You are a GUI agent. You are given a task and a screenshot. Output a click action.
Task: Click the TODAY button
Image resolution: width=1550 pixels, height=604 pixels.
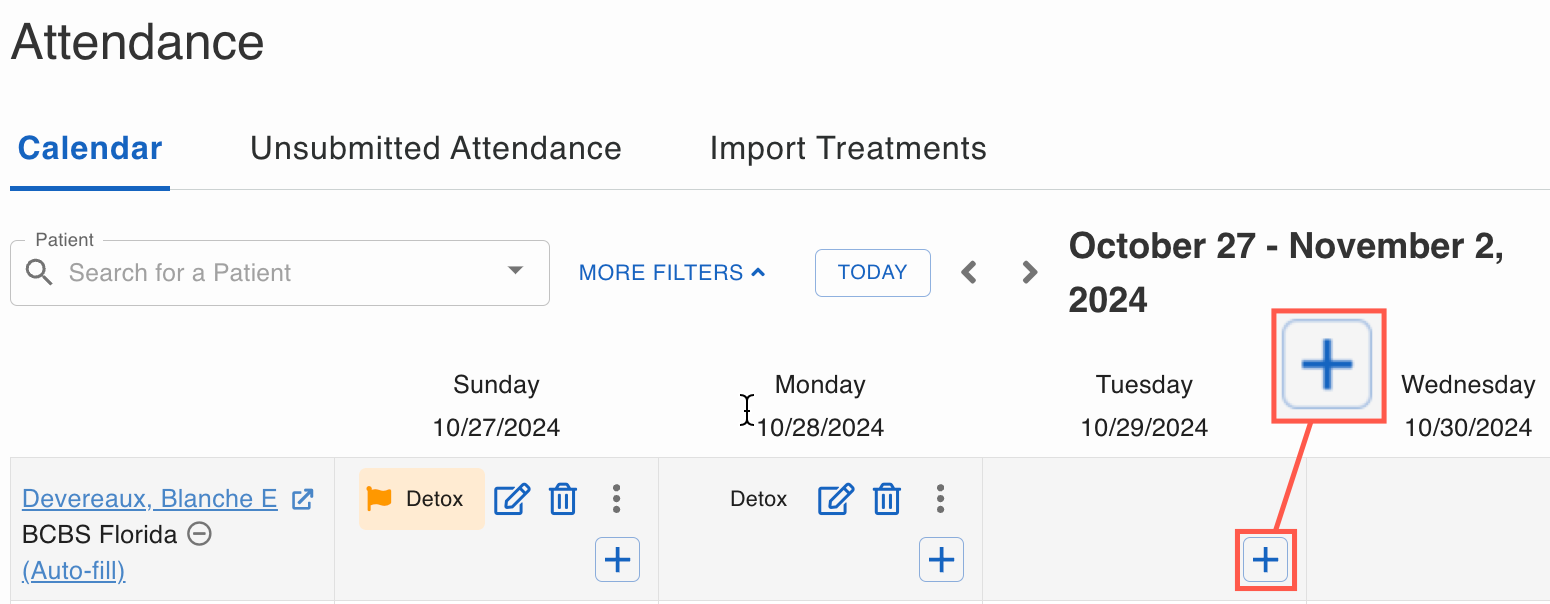(x=872, y=272)
